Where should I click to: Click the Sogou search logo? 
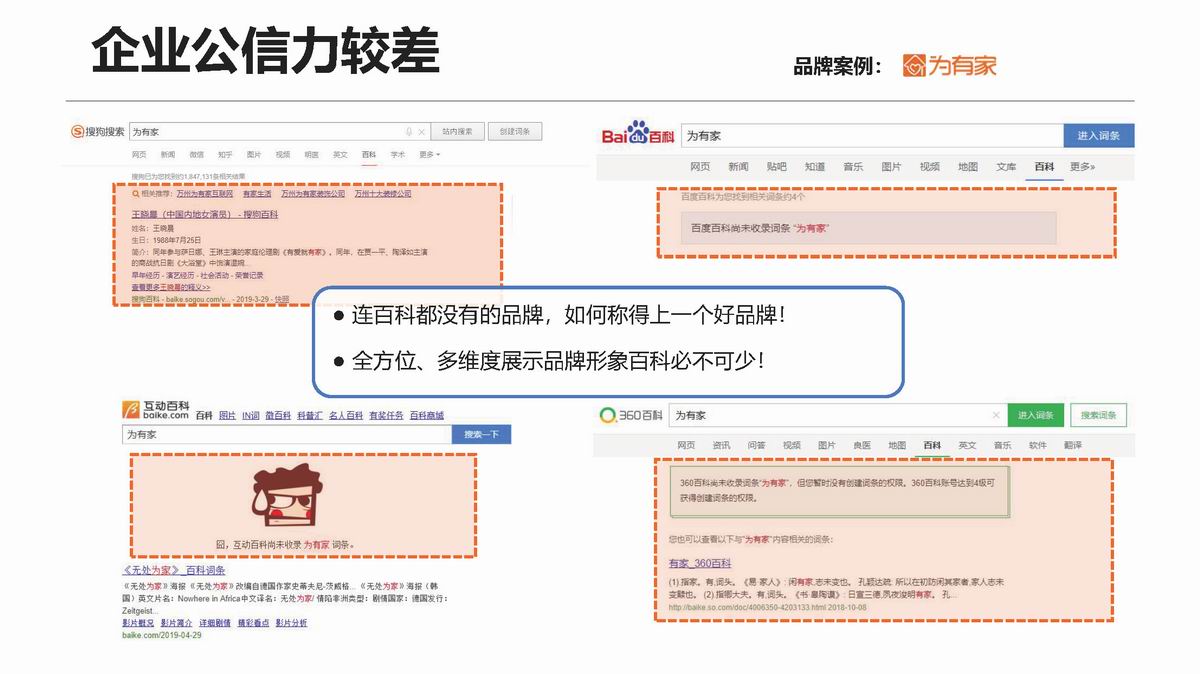[97, 132]
